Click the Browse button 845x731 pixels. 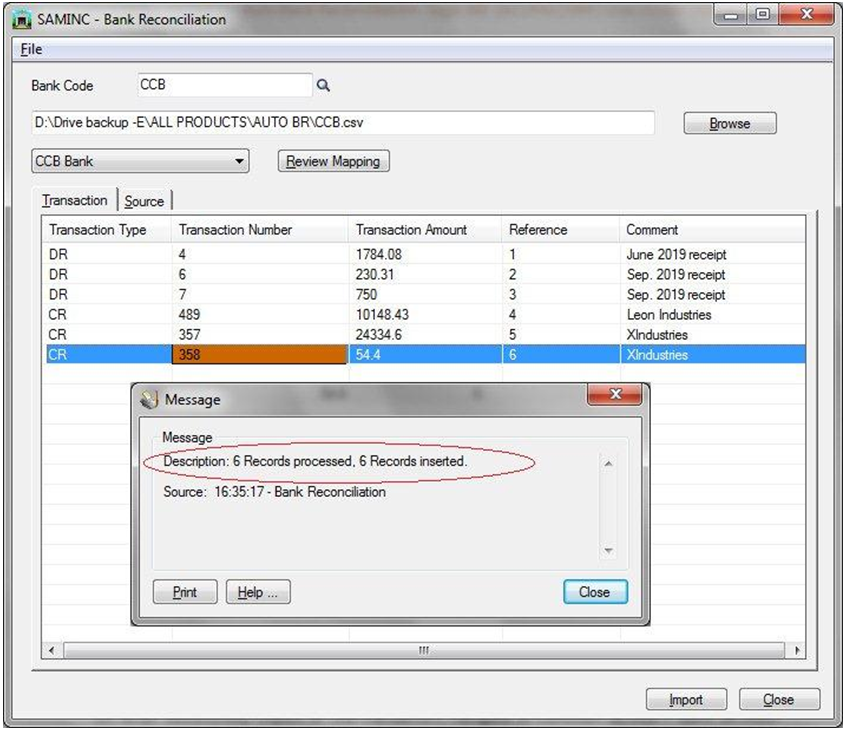(x=730, y=123)
